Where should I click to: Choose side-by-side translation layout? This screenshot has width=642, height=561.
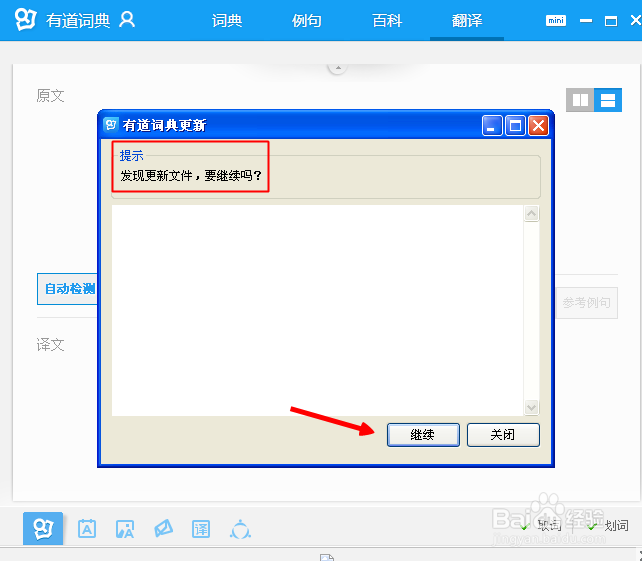click(580, 100)
